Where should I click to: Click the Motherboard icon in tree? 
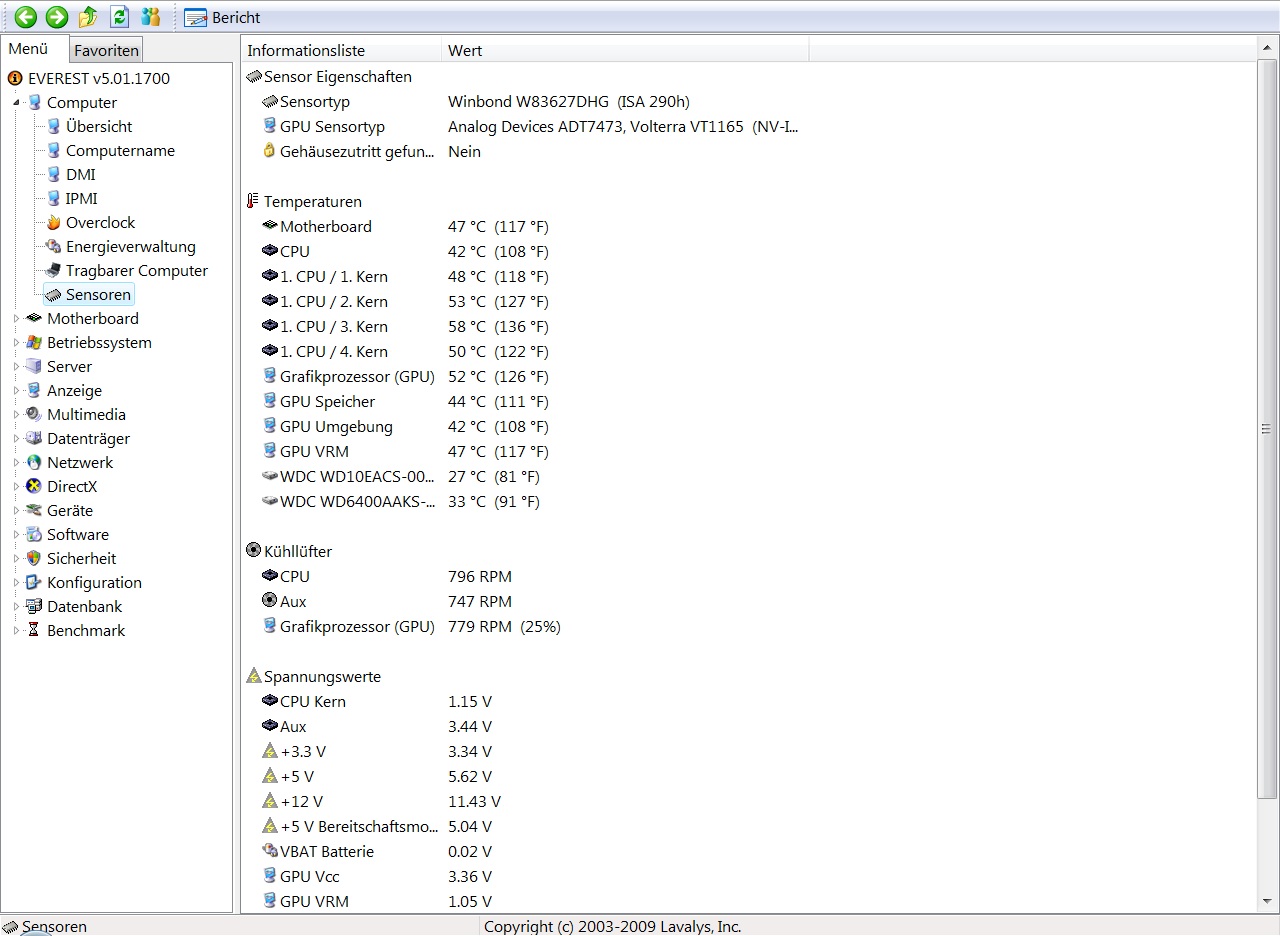[x=34, y=319]
